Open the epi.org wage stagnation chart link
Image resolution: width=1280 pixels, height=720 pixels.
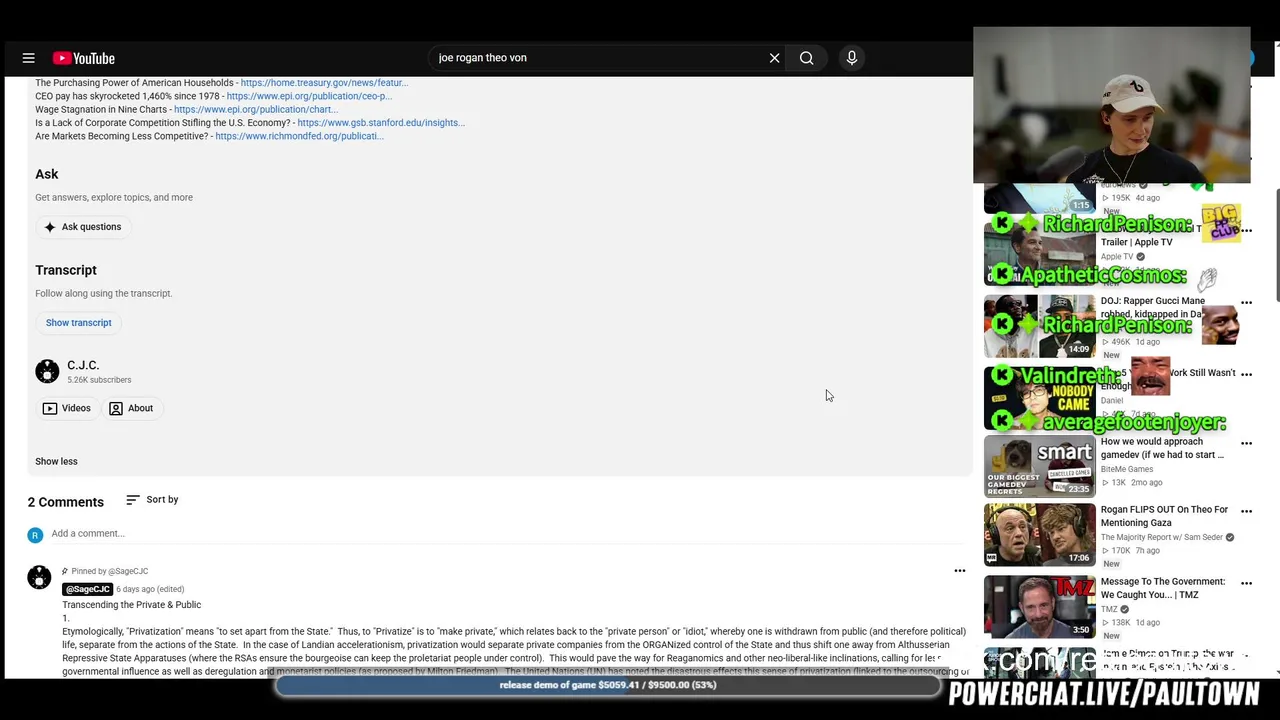(x=255, y=109)
